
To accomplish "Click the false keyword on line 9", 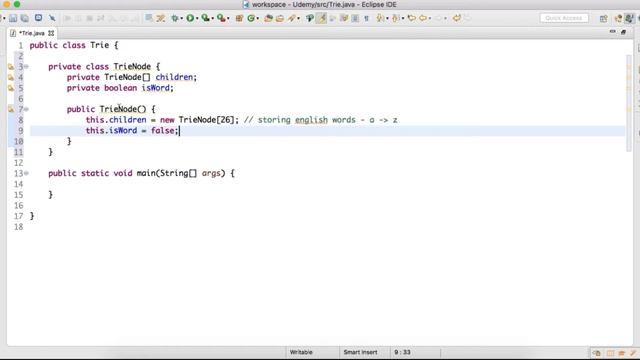I will (163, 131).
